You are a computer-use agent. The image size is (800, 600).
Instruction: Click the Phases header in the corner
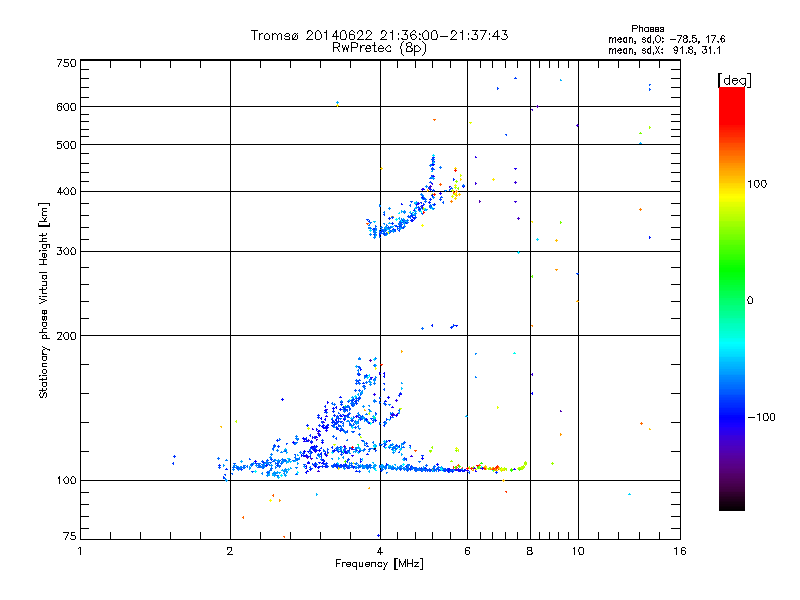(x=647, y=29)
